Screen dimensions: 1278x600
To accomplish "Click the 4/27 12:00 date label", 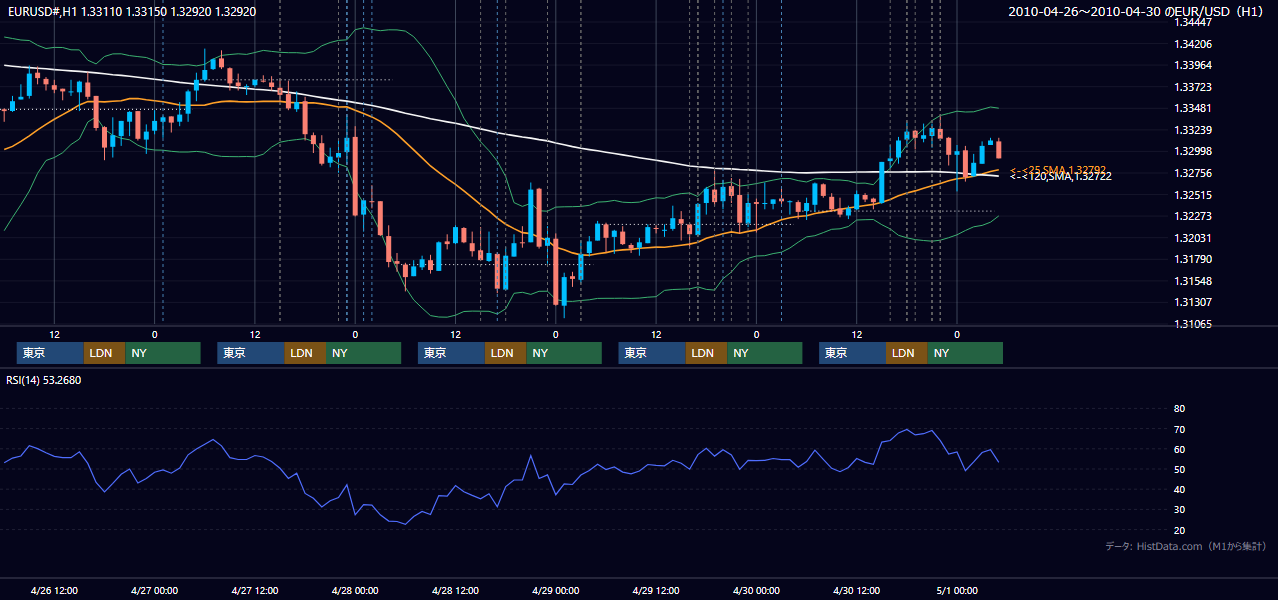I will point(255,590).
